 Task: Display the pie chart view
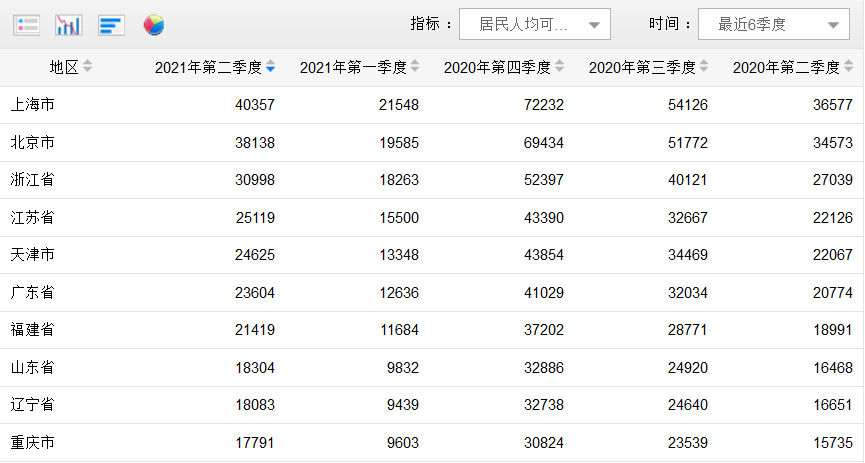coord(154,25)
